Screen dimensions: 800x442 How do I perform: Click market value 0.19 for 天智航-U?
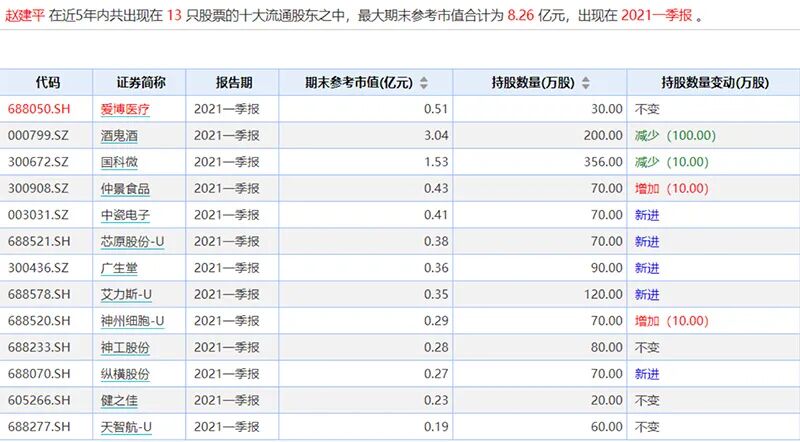[436, 428]
